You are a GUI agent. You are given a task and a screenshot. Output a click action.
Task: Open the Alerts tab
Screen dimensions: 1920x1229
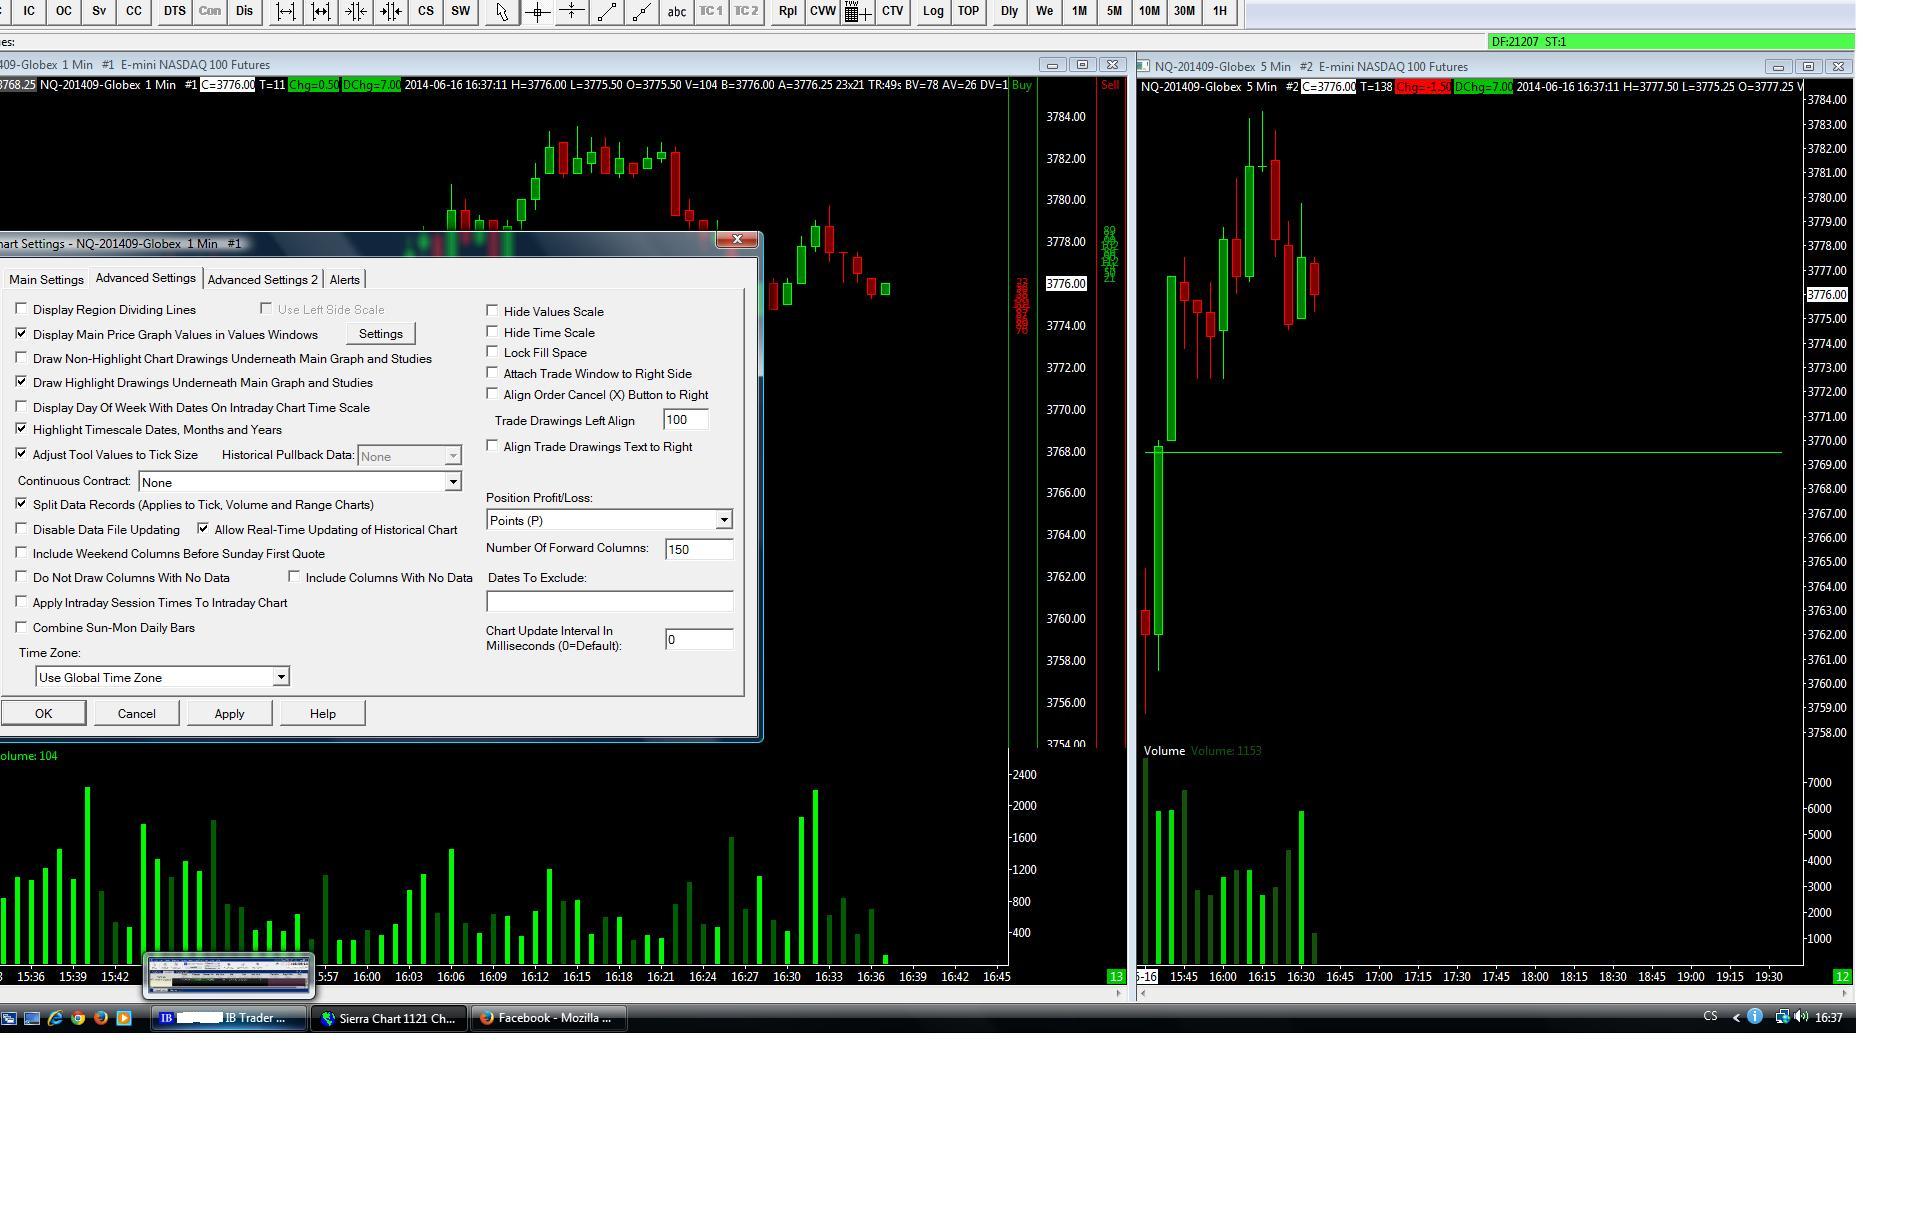coord(344,280)
